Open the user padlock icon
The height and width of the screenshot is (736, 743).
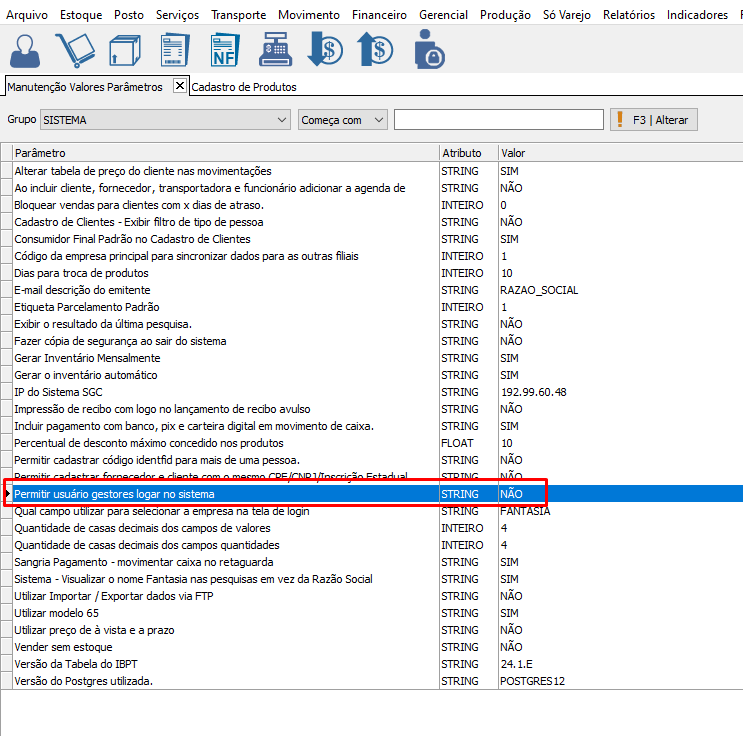(428, 49)
